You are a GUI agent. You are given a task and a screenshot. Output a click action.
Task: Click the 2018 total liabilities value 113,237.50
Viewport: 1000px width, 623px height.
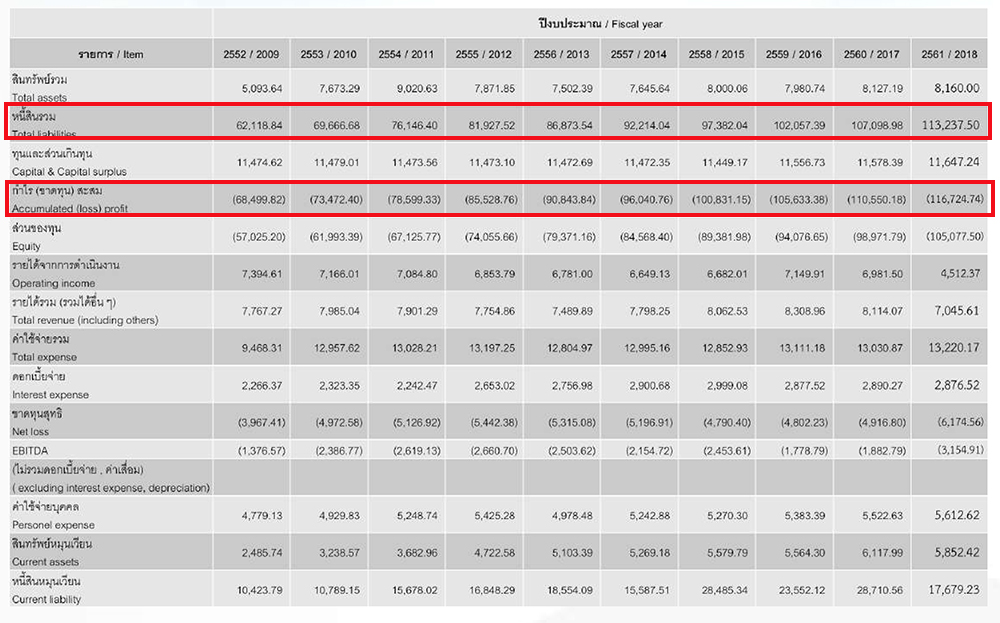coord(952,126)
